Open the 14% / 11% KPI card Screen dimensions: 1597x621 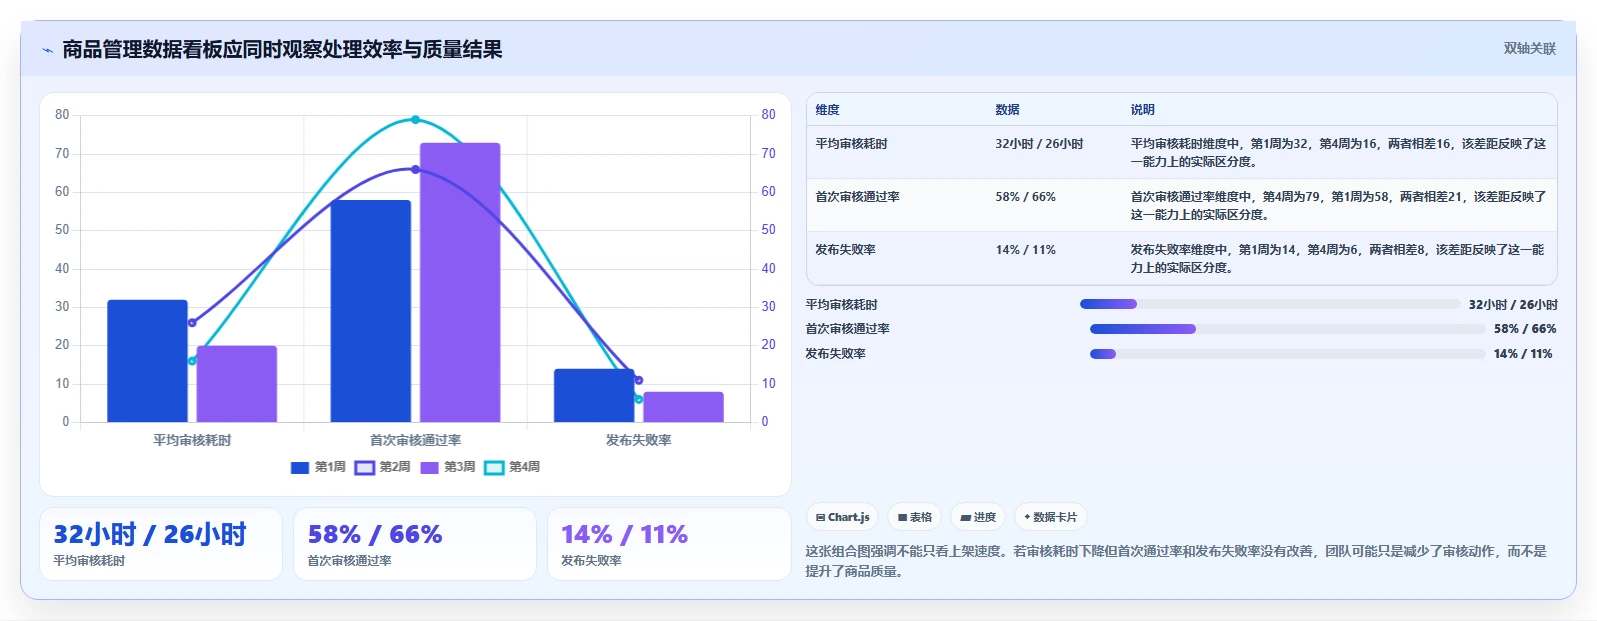coord(669,544)
